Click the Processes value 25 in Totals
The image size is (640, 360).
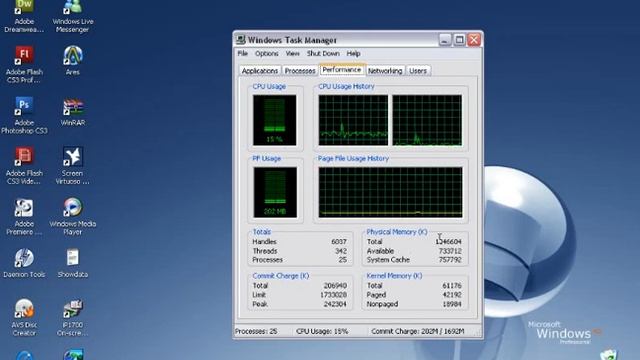pyautogui.click(x=342, y=260)
